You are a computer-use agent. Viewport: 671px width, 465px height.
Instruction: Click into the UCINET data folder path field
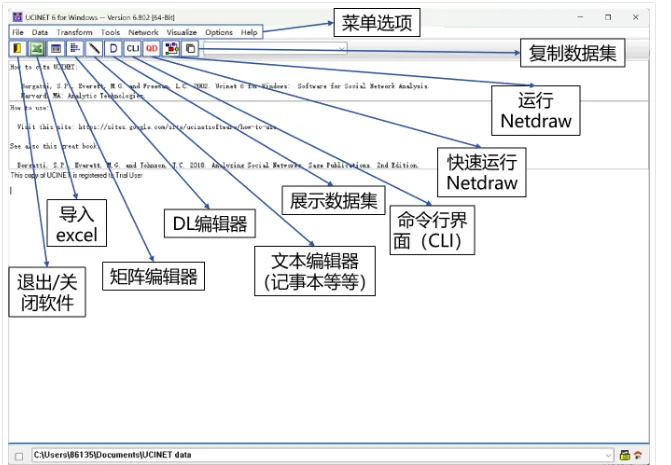(323, 455)
